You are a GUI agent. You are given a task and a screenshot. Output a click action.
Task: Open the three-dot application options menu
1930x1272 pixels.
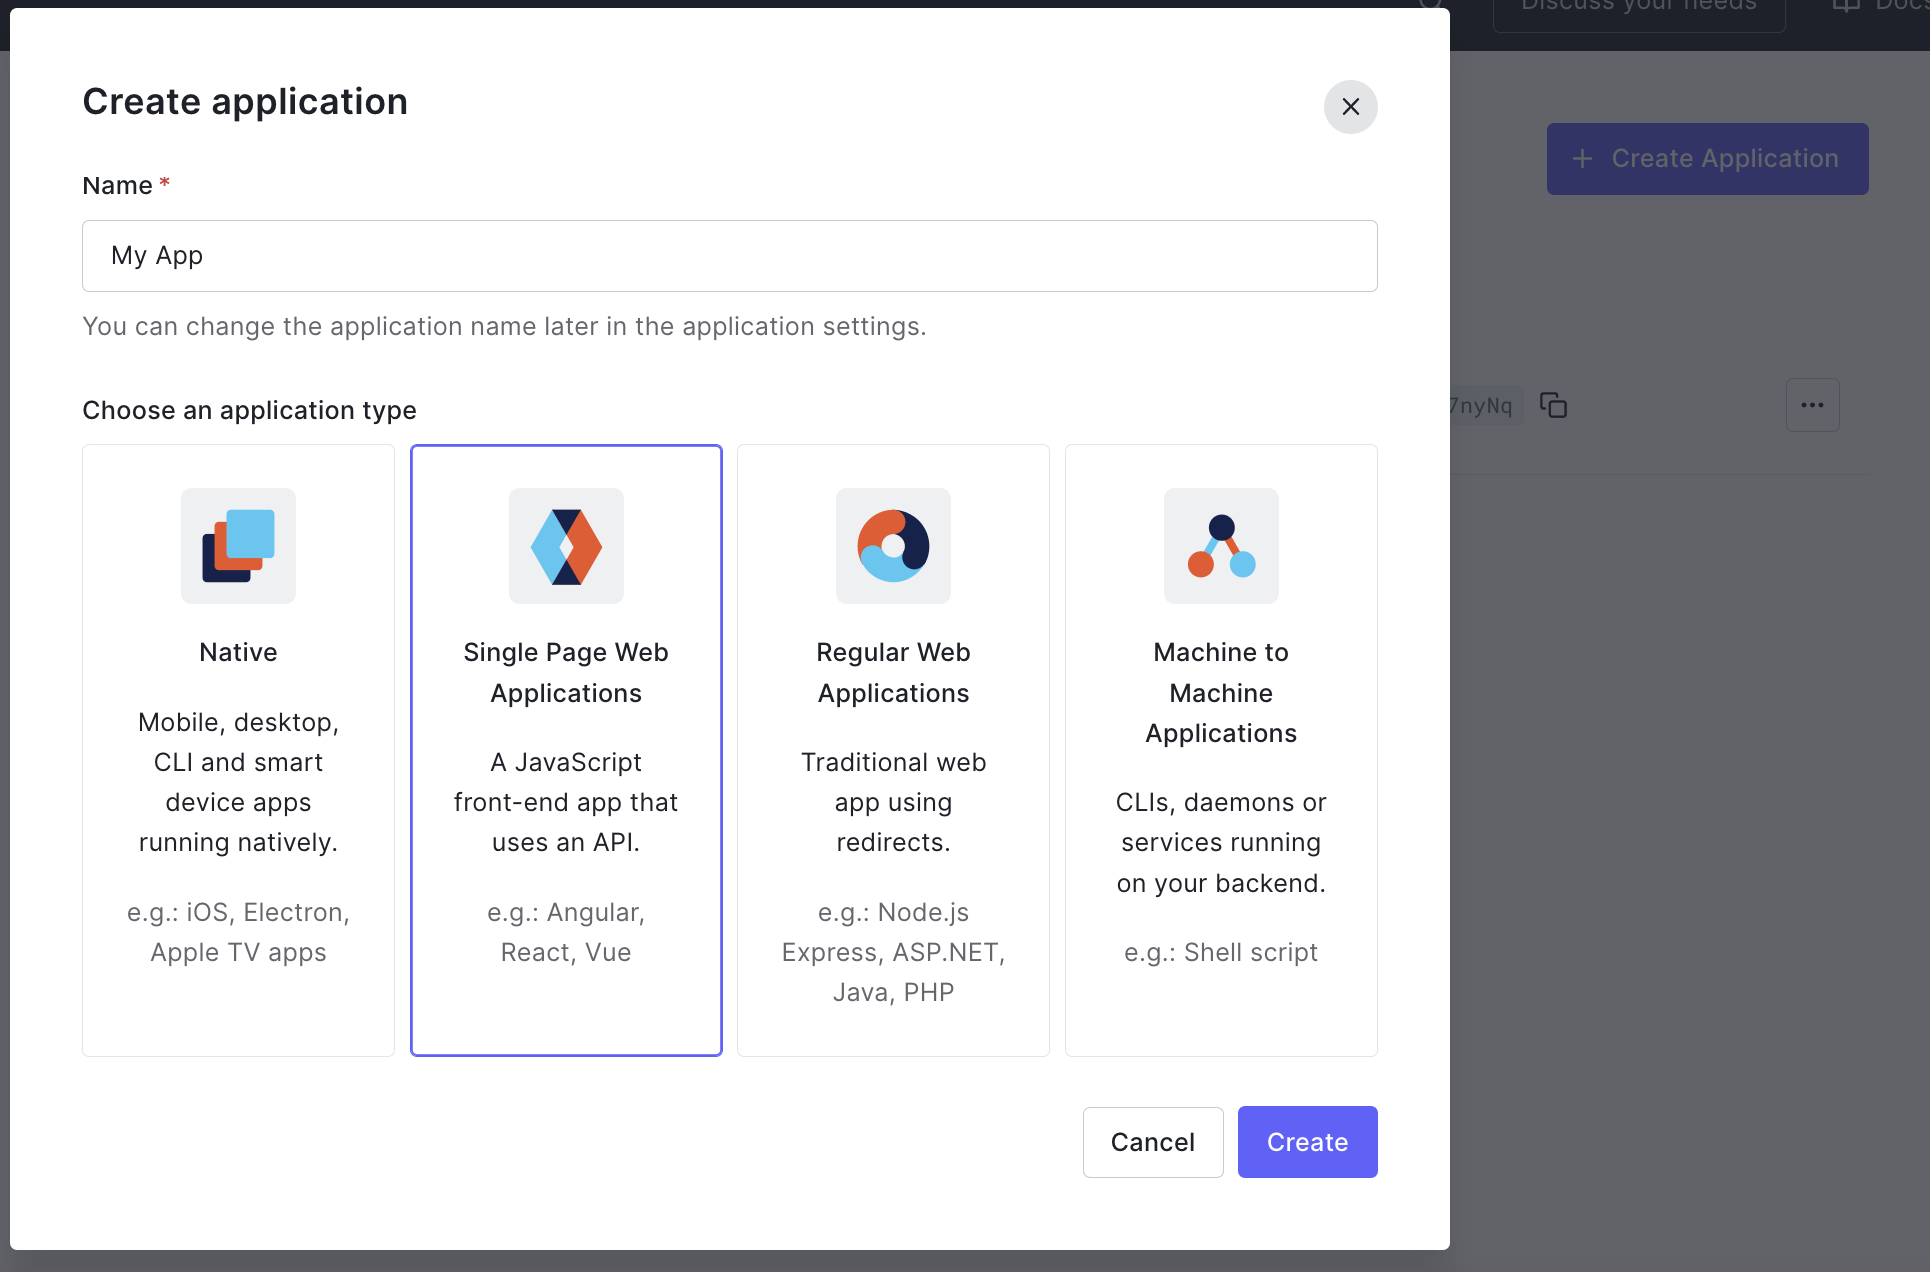pos(1812,405)
